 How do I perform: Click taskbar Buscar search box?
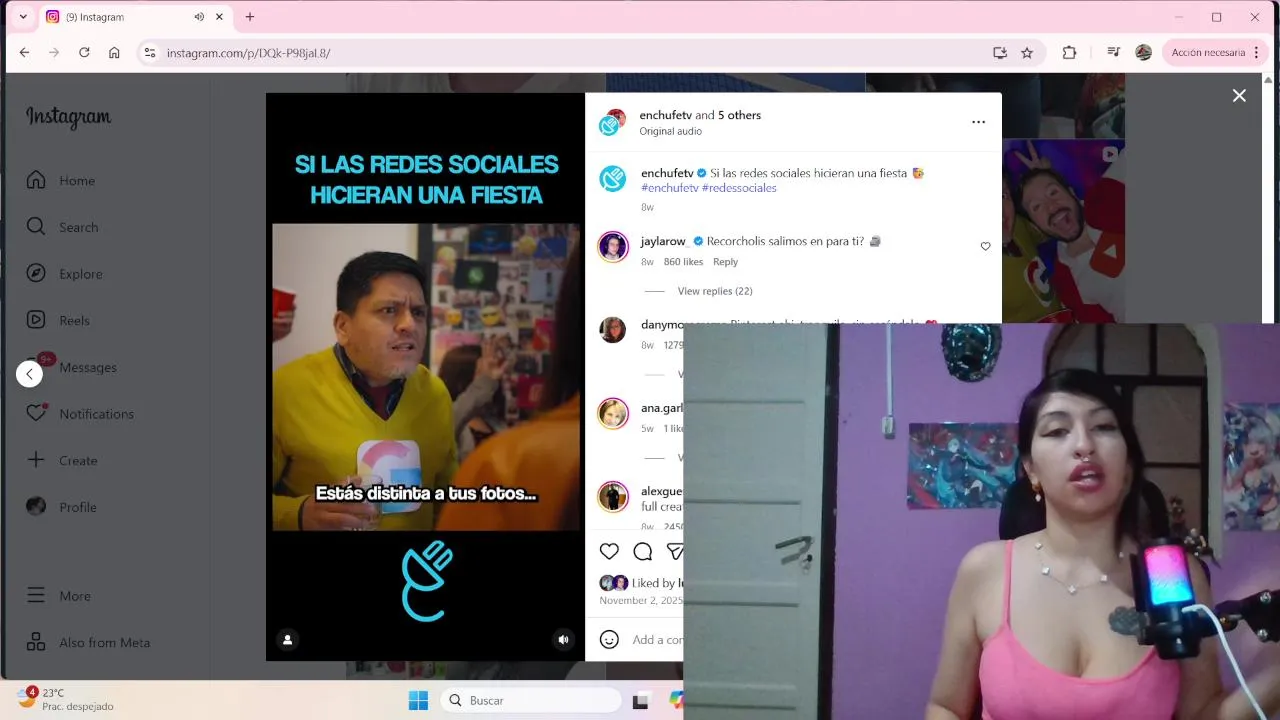(529, 700)
